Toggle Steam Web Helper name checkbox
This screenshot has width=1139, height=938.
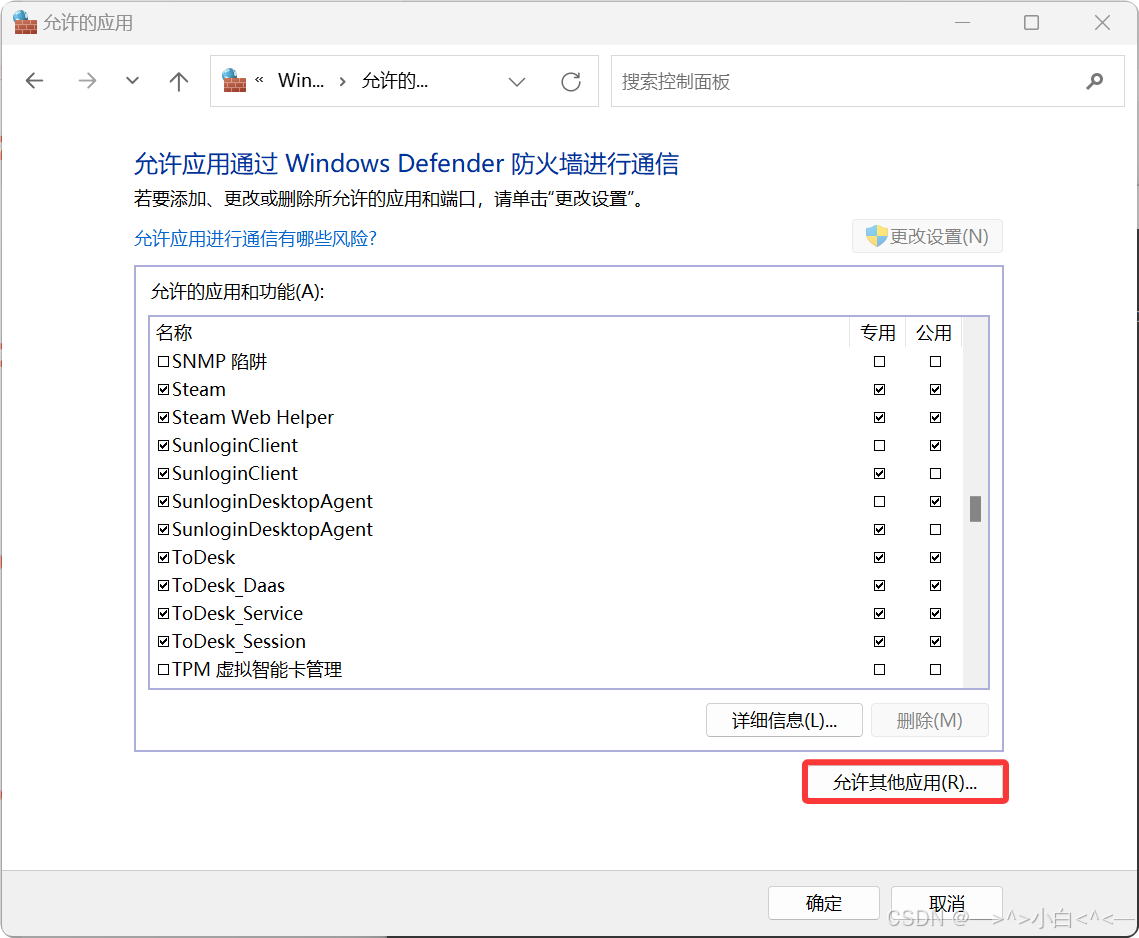[x=163, y=417]
